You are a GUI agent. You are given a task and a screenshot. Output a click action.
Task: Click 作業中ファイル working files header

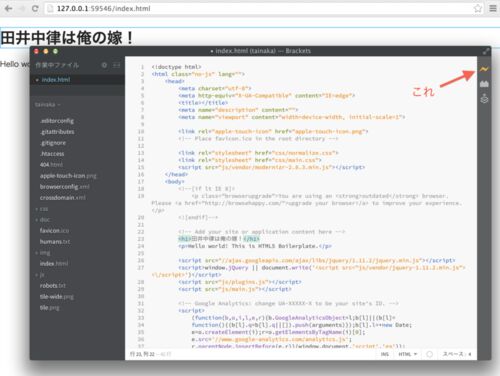tap(57, 65)
